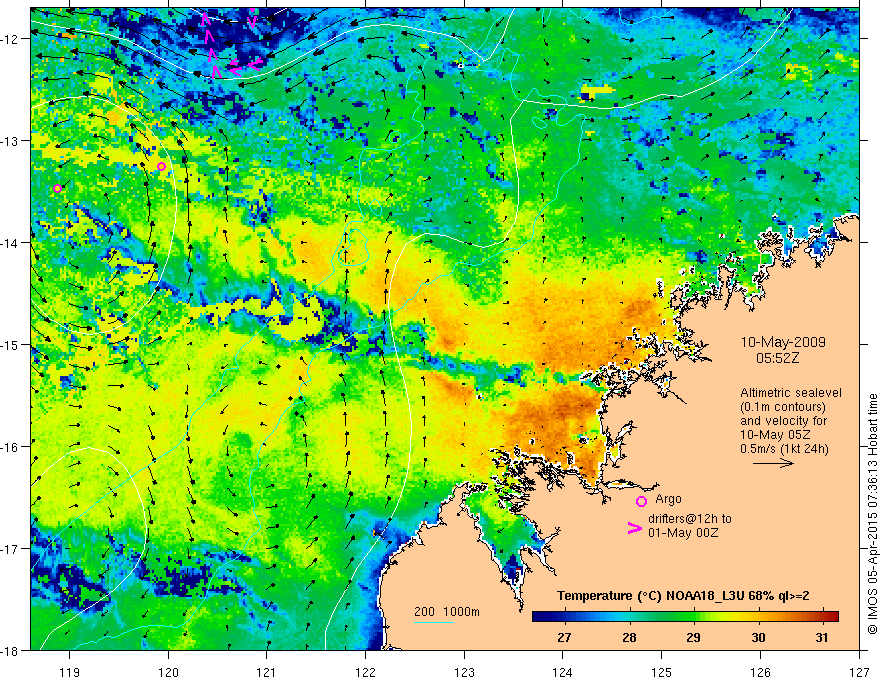
Task: Click the '0.5m/s (1kt 24h)' scale text
Action: (784, 449)
